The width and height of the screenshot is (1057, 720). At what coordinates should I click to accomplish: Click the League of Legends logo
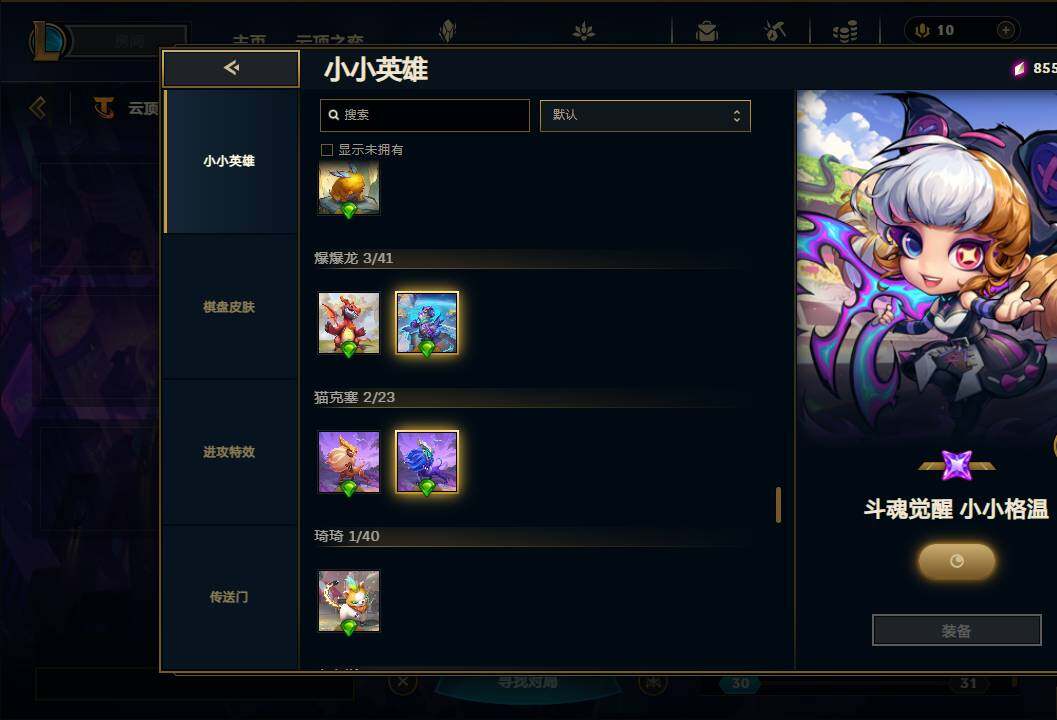[47, 40]
